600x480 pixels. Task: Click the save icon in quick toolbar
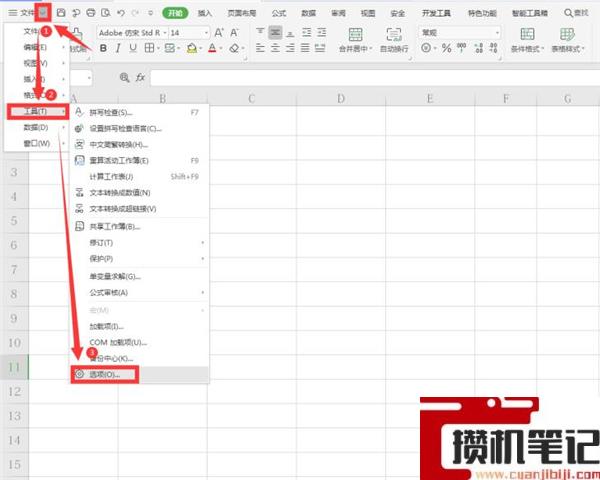click(61, 13)
